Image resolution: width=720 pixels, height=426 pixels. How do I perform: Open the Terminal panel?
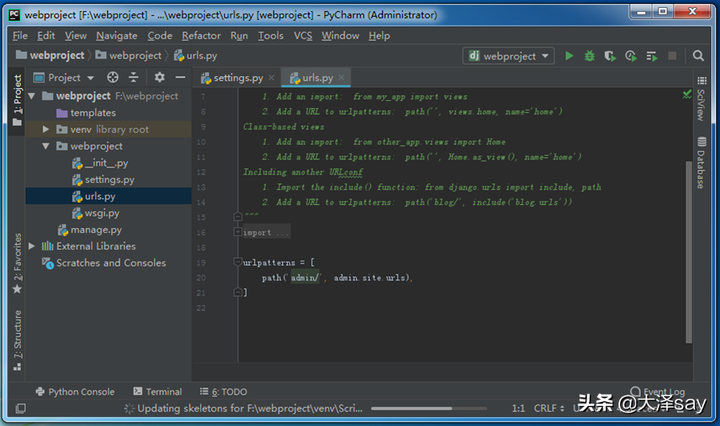point(158,392)
